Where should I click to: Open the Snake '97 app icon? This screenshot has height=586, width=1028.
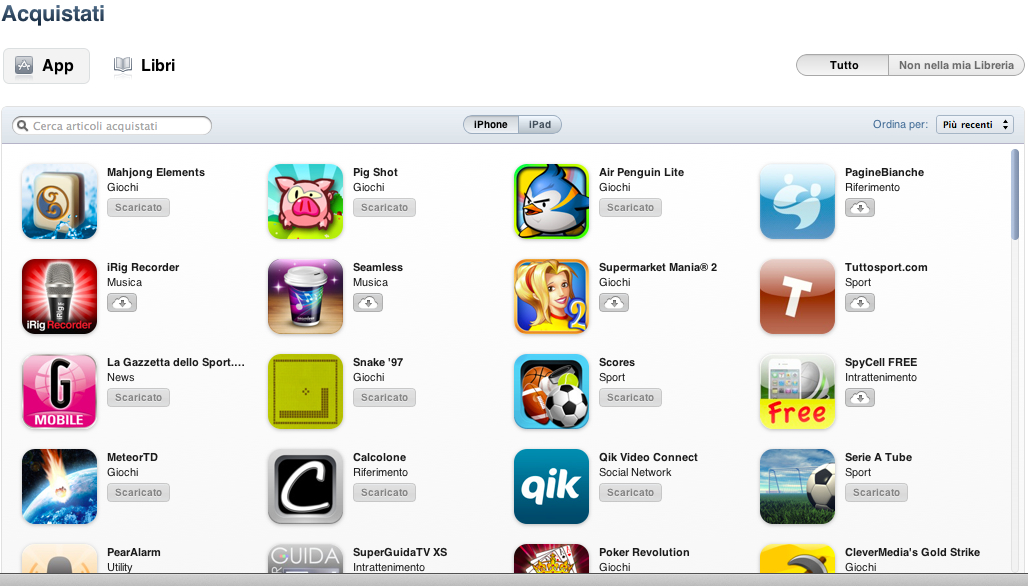pos(306,391)
